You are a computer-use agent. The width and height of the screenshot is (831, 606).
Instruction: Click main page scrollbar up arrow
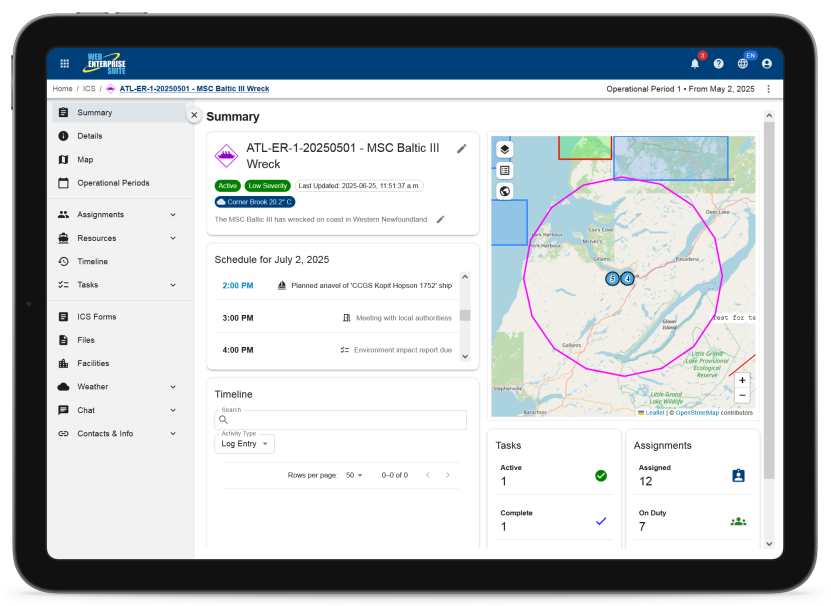tap(769, 115)
